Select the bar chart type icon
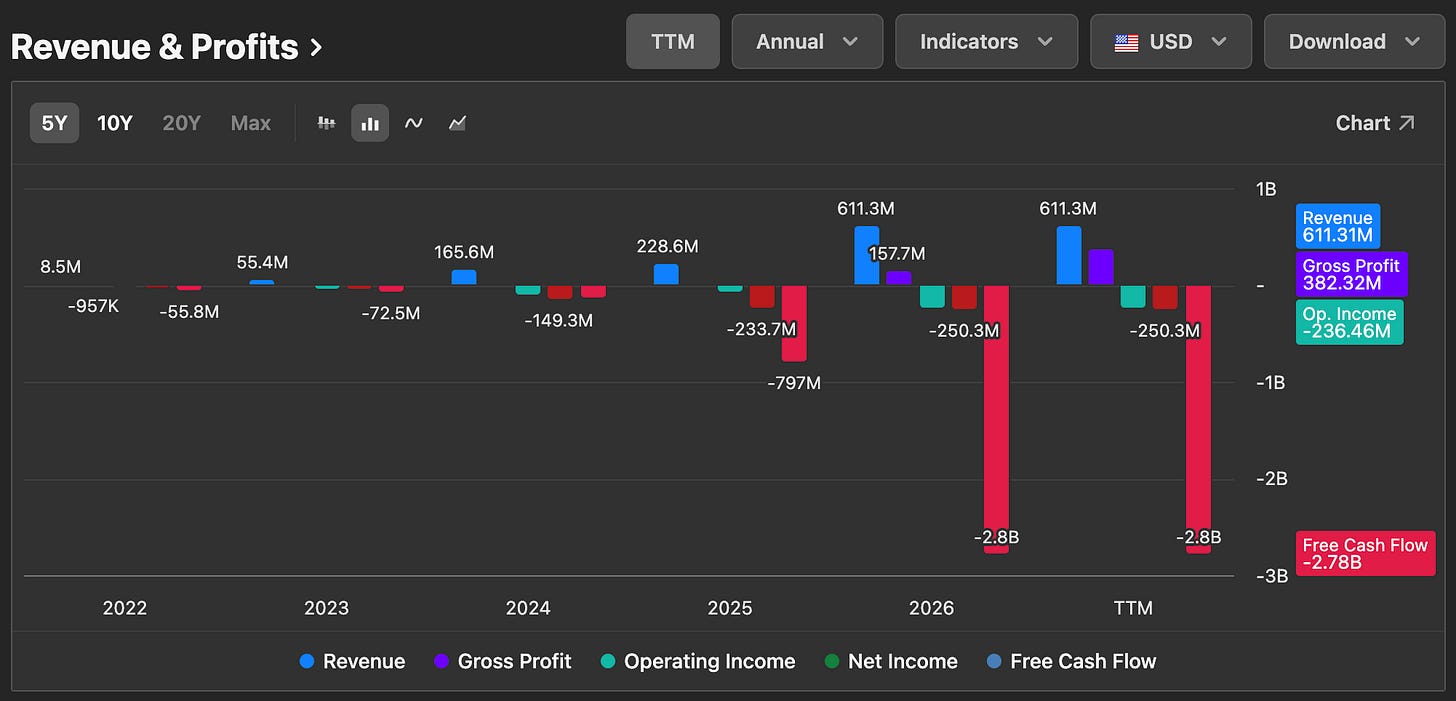Screen dimensions: 1456x701 click(x=370, y=123)
